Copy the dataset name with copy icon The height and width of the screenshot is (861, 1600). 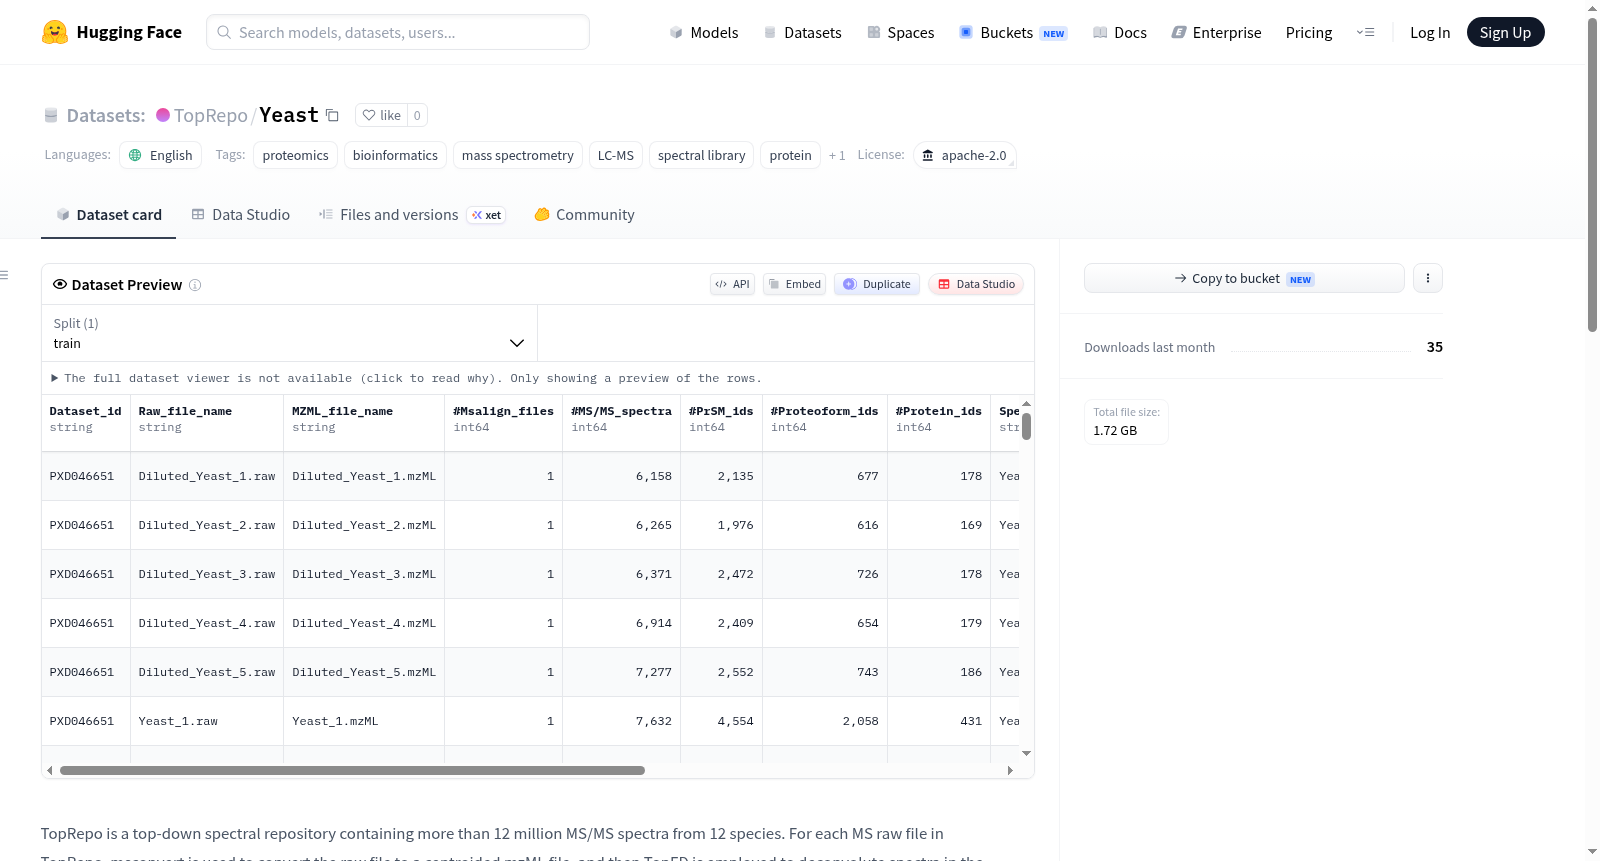[x=332, y=115]
